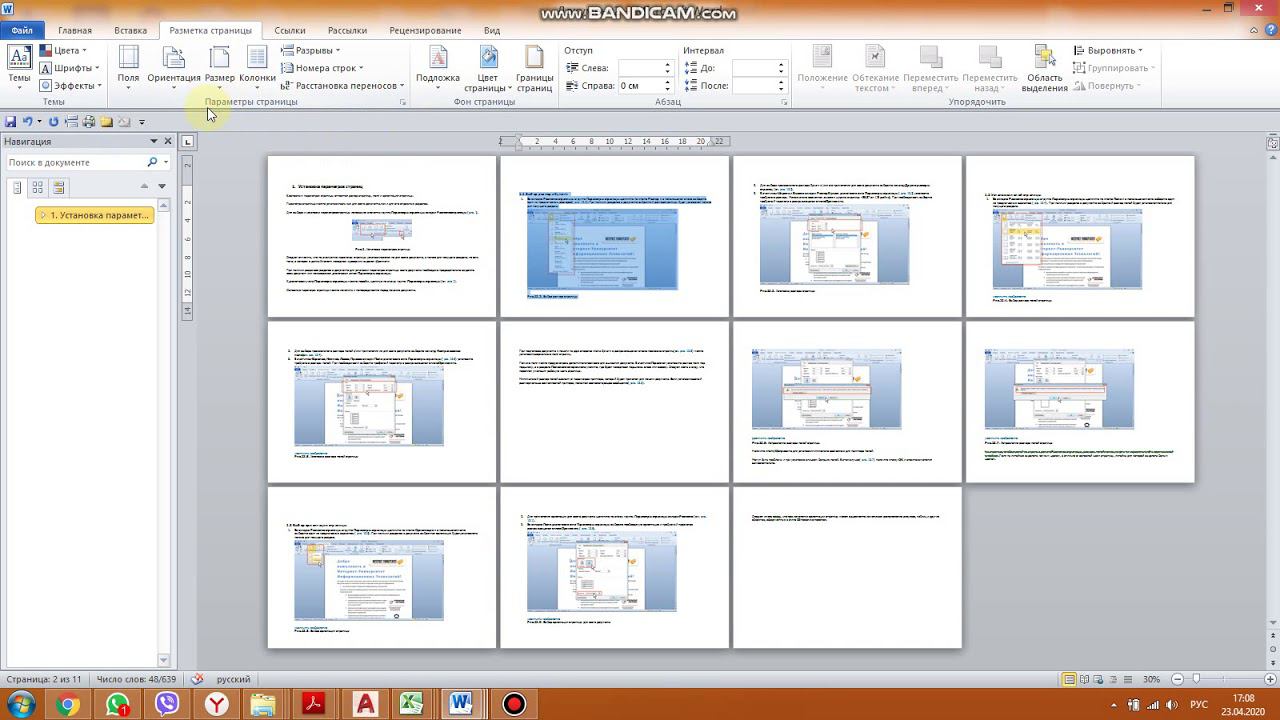Viewport: 1280px width, 720px height.
Task: Open the Выровнять align menu
Action: pyautogui.click(x=1108, y=50)
